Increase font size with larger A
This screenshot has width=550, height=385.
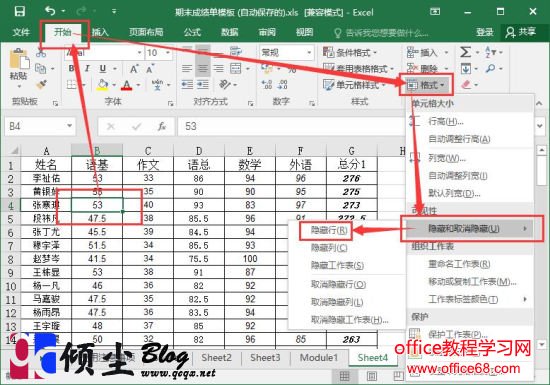134,69
